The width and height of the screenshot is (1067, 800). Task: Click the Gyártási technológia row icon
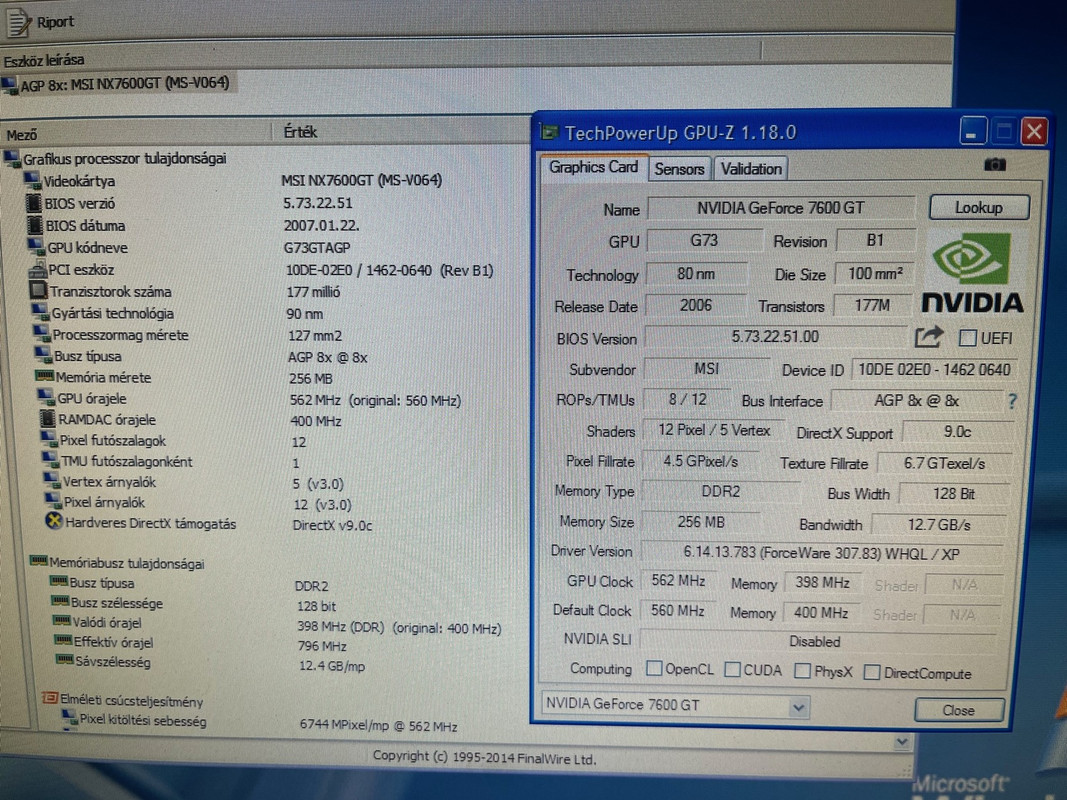(x=41, y=312)
